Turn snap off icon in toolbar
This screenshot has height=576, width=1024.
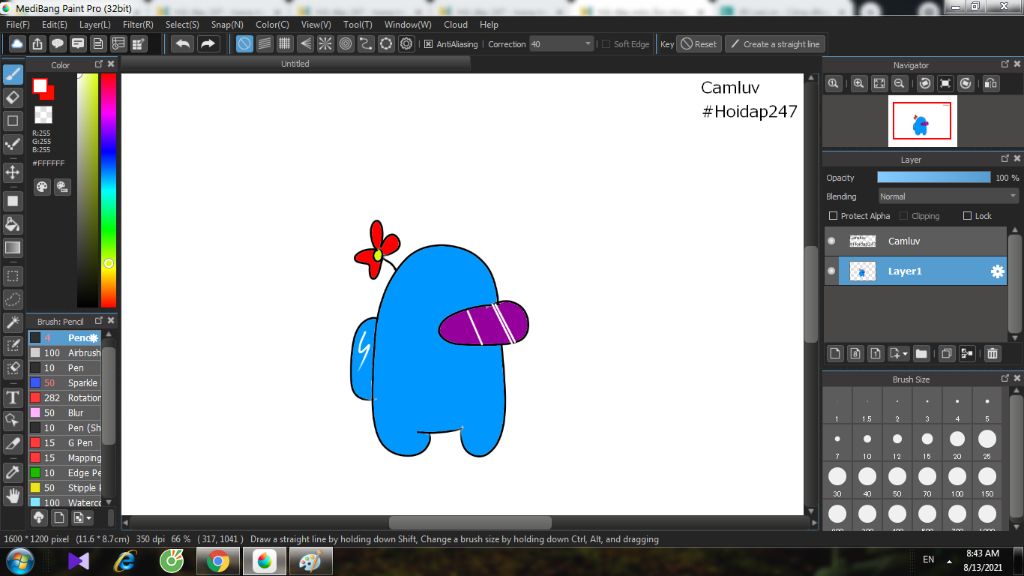244,44
